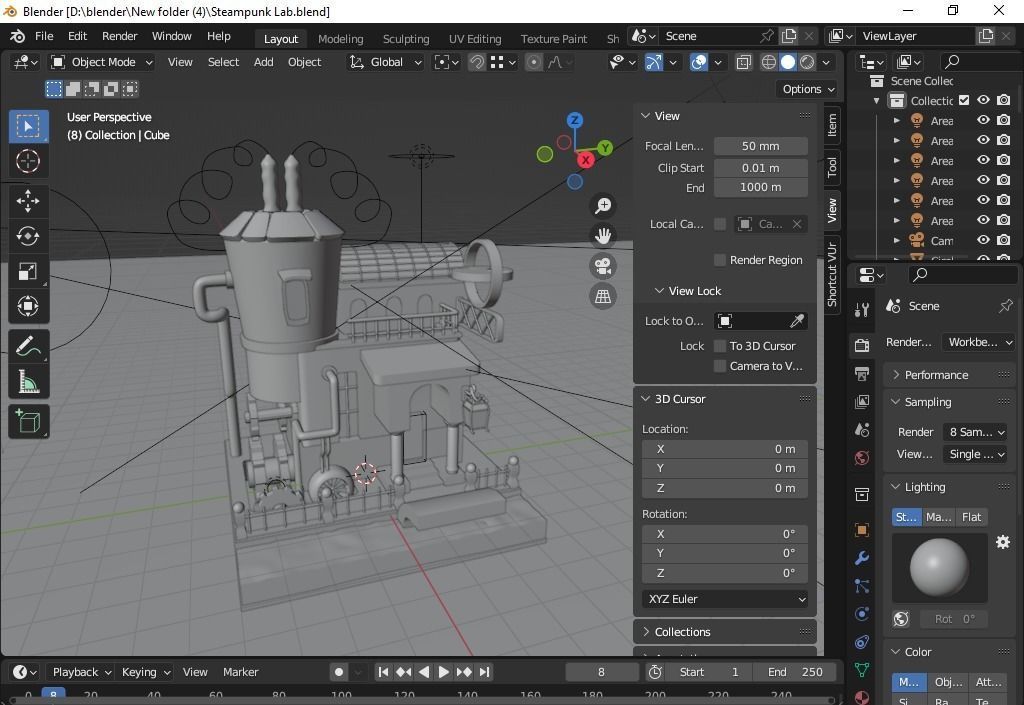1024x705 pixels.
Task: Switch to camera view using the camera gizmo
Action: click(x=602, y=265)
